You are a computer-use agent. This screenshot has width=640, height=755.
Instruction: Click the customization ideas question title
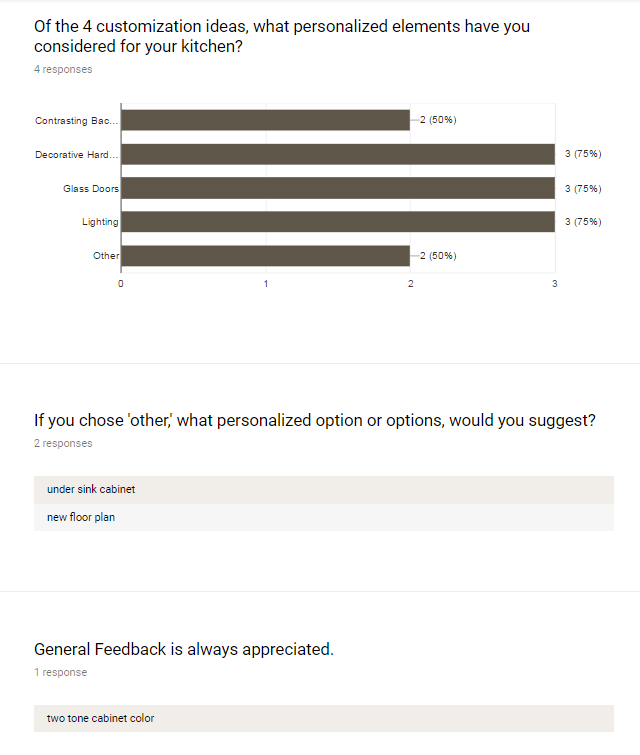point(282,36)
